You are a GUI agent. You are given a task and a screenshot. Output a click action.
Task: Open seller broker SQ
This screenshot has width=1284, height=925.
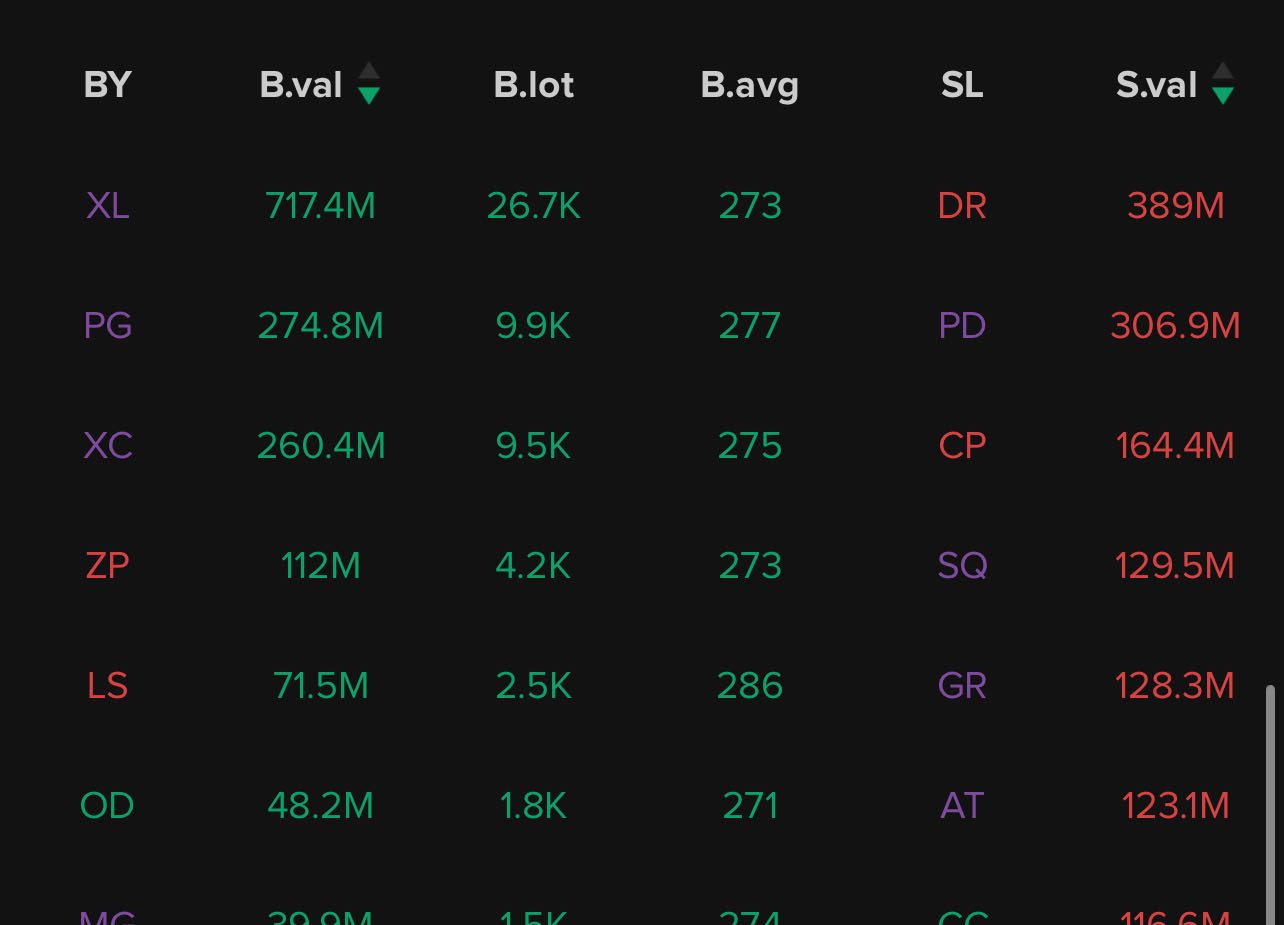click(x=962, y=566)
